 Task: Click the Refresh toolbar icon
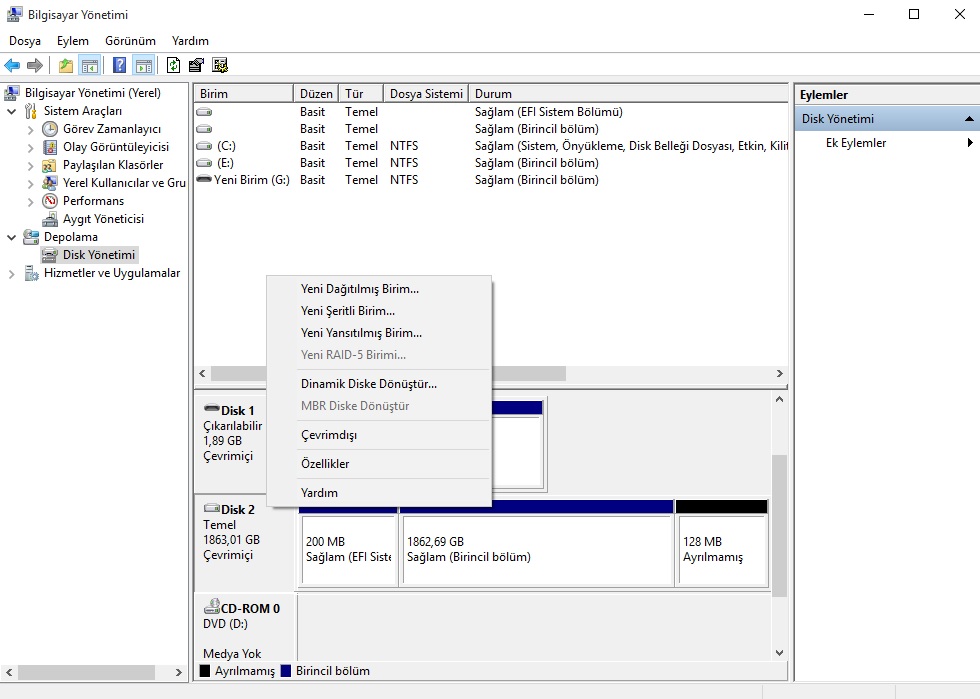click(x=173, y=65)
